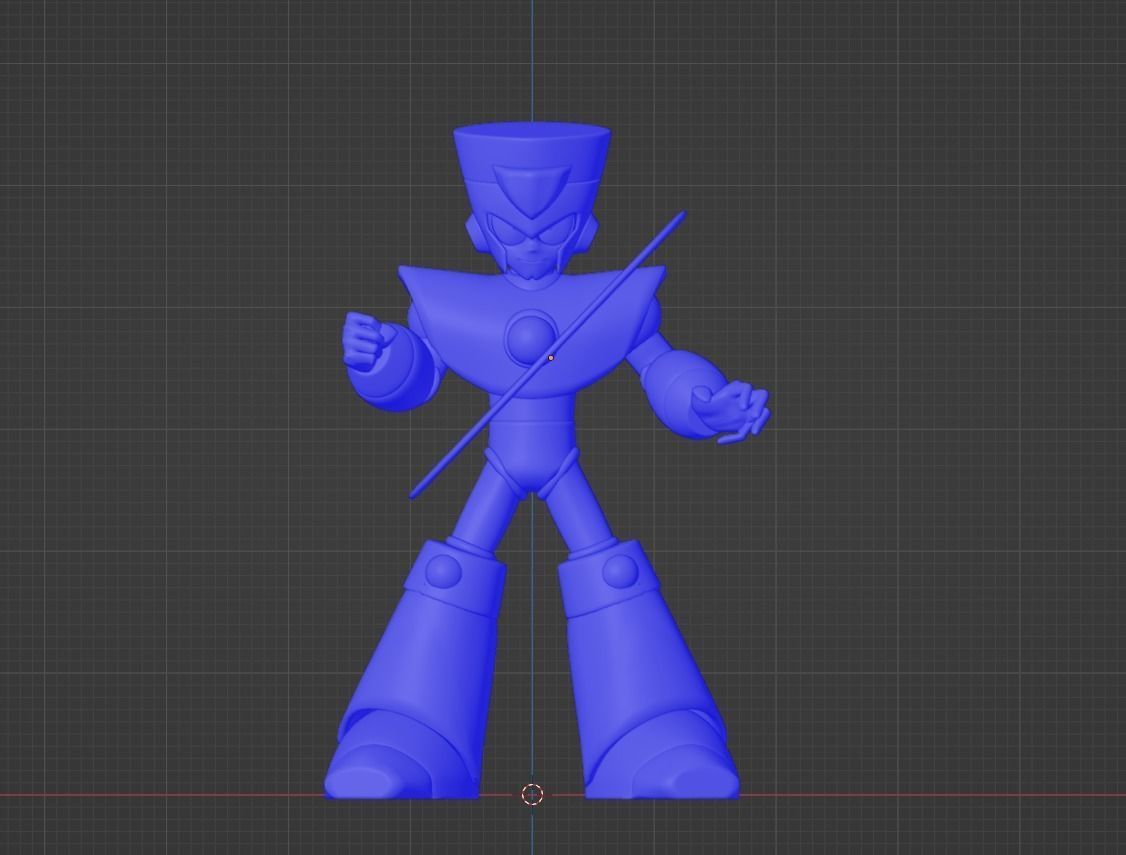Click the robot's open hand with spread fingers
The height and width of the screenshot is (855, 1126).
(x=732, y=411)
